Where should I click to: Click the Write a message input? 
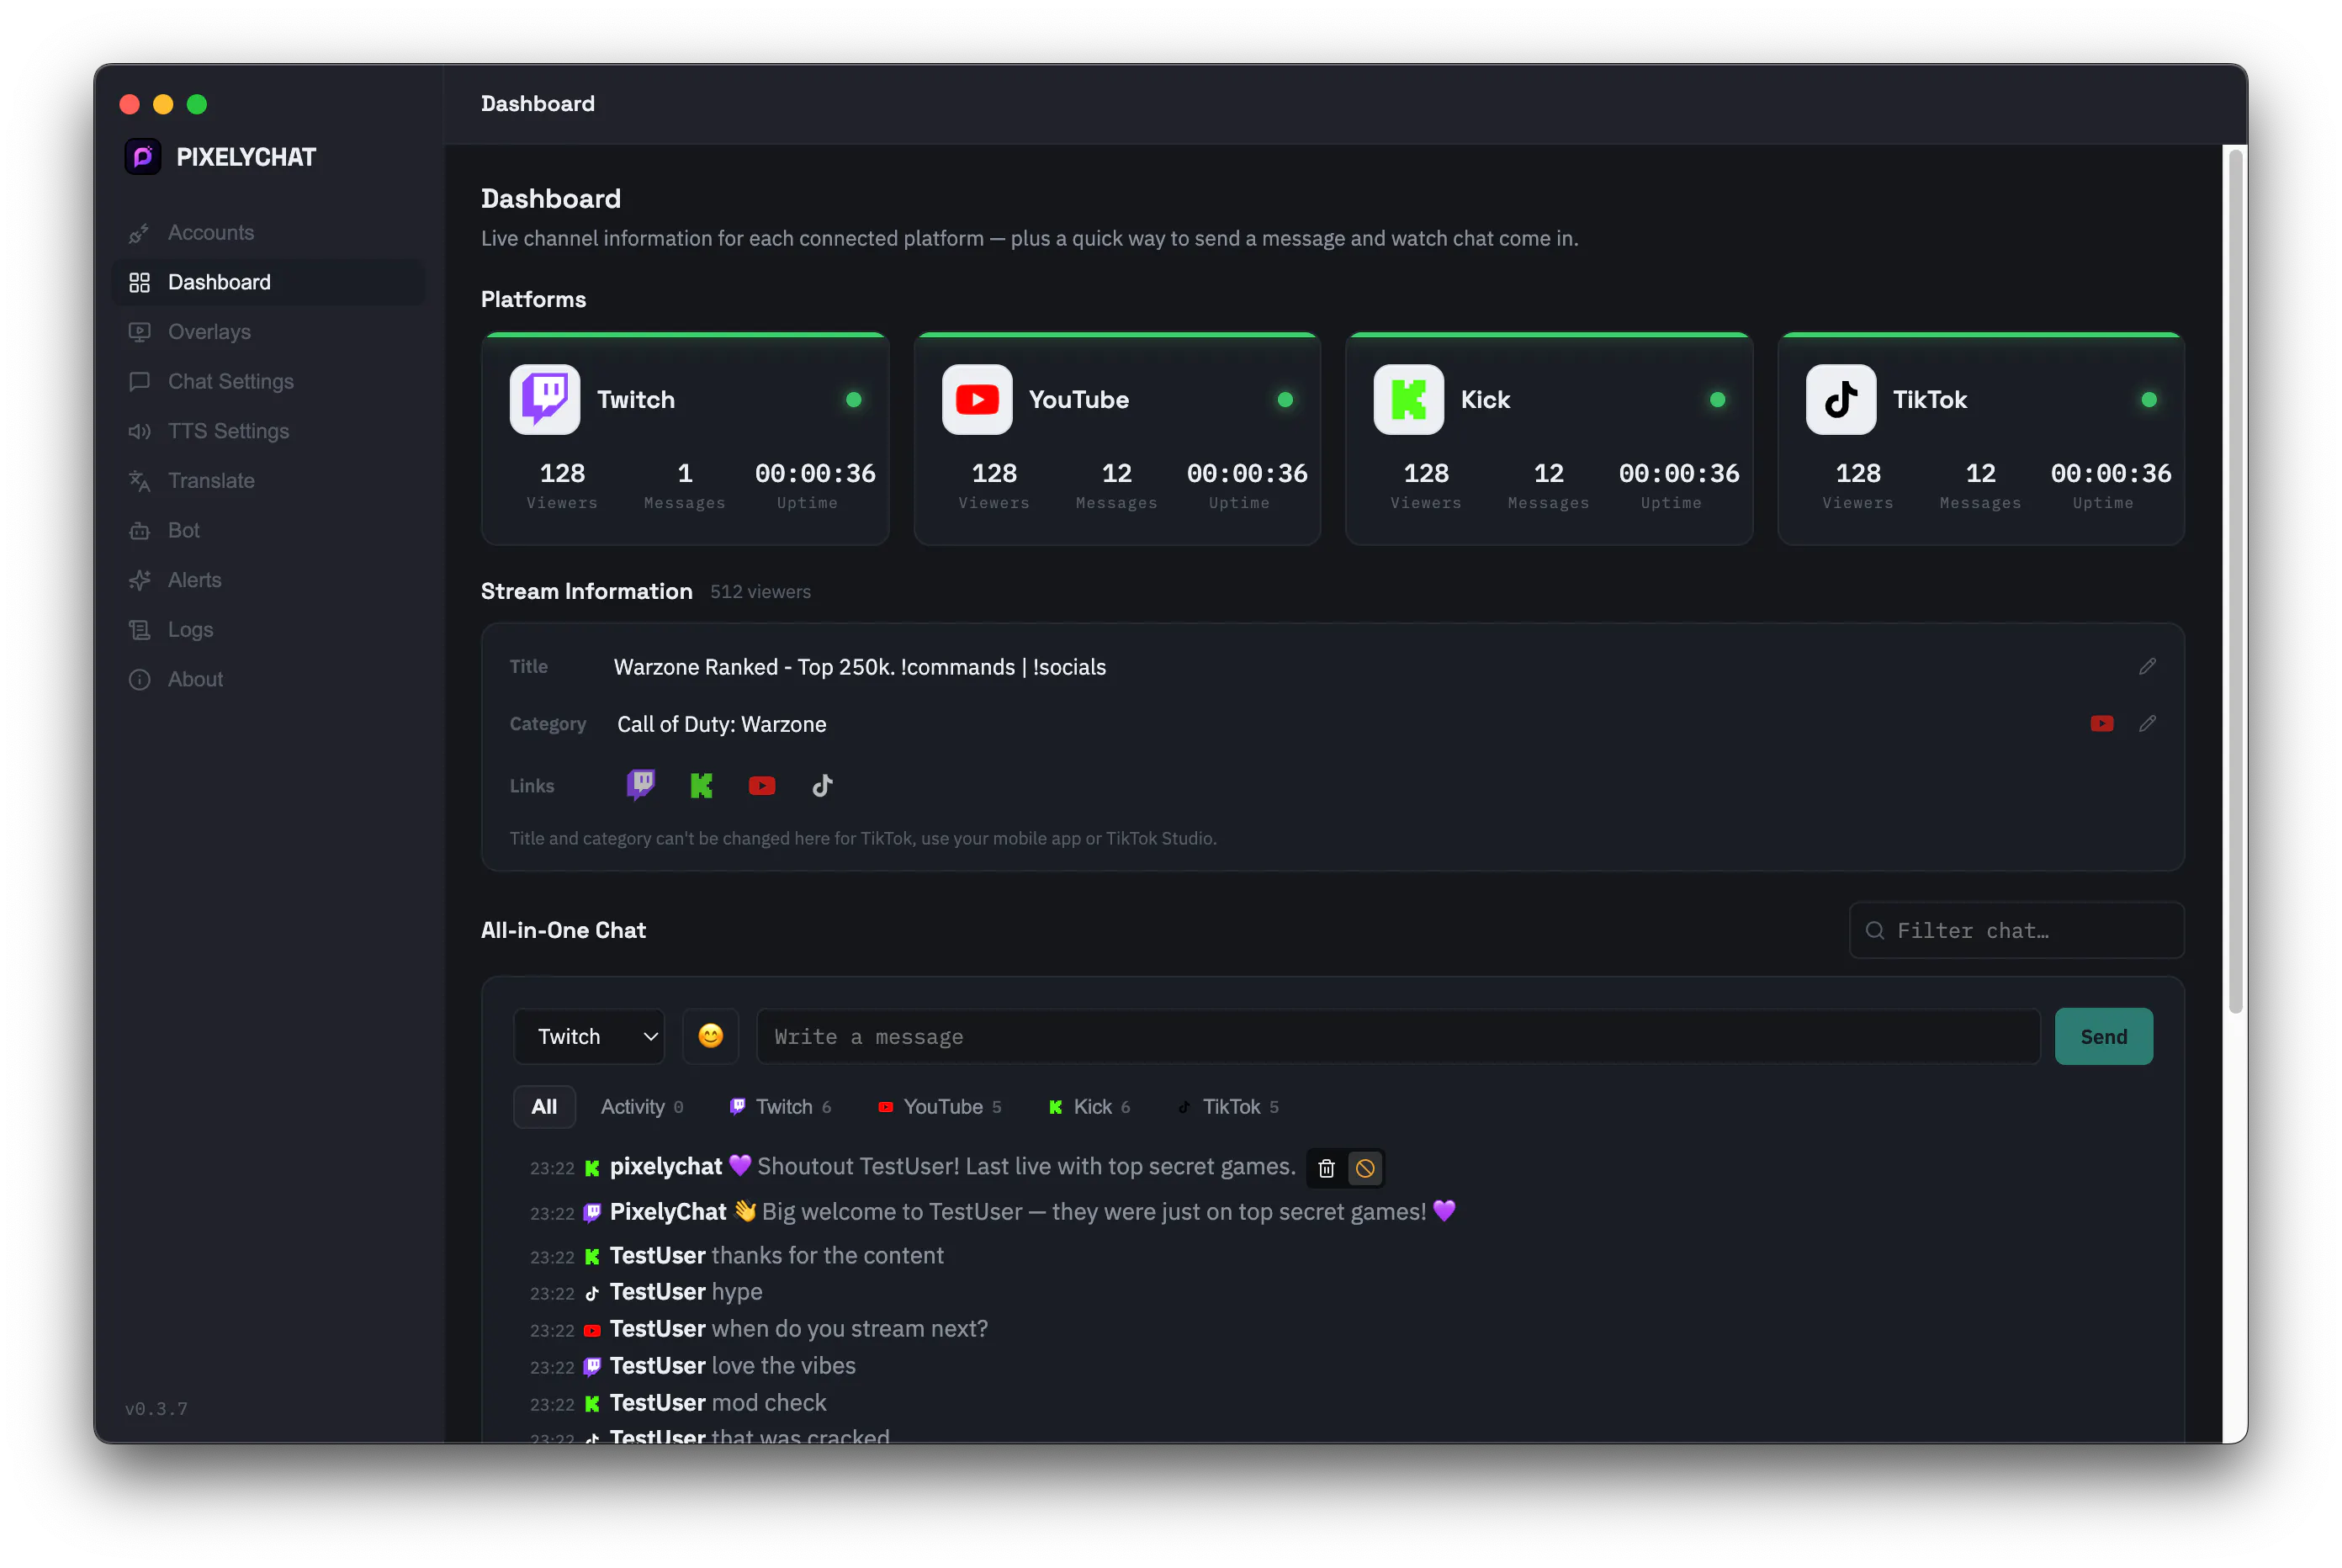tap(1399, 1037)
